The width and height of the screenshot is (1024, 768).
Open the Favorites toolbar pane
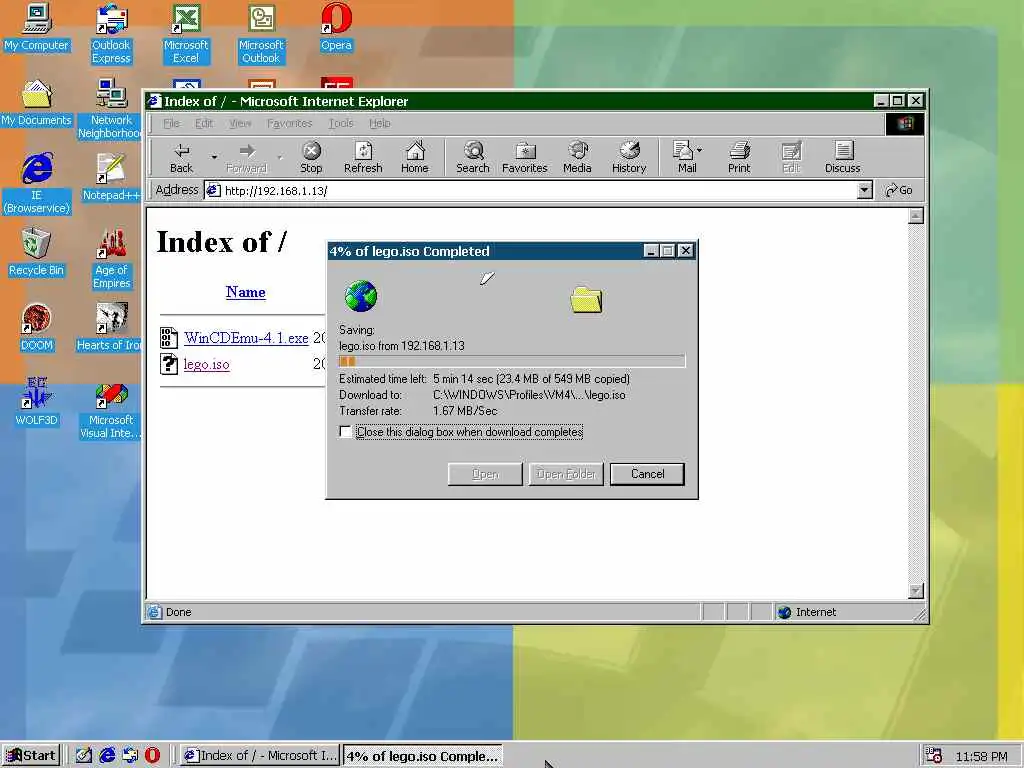pos(524,157)
